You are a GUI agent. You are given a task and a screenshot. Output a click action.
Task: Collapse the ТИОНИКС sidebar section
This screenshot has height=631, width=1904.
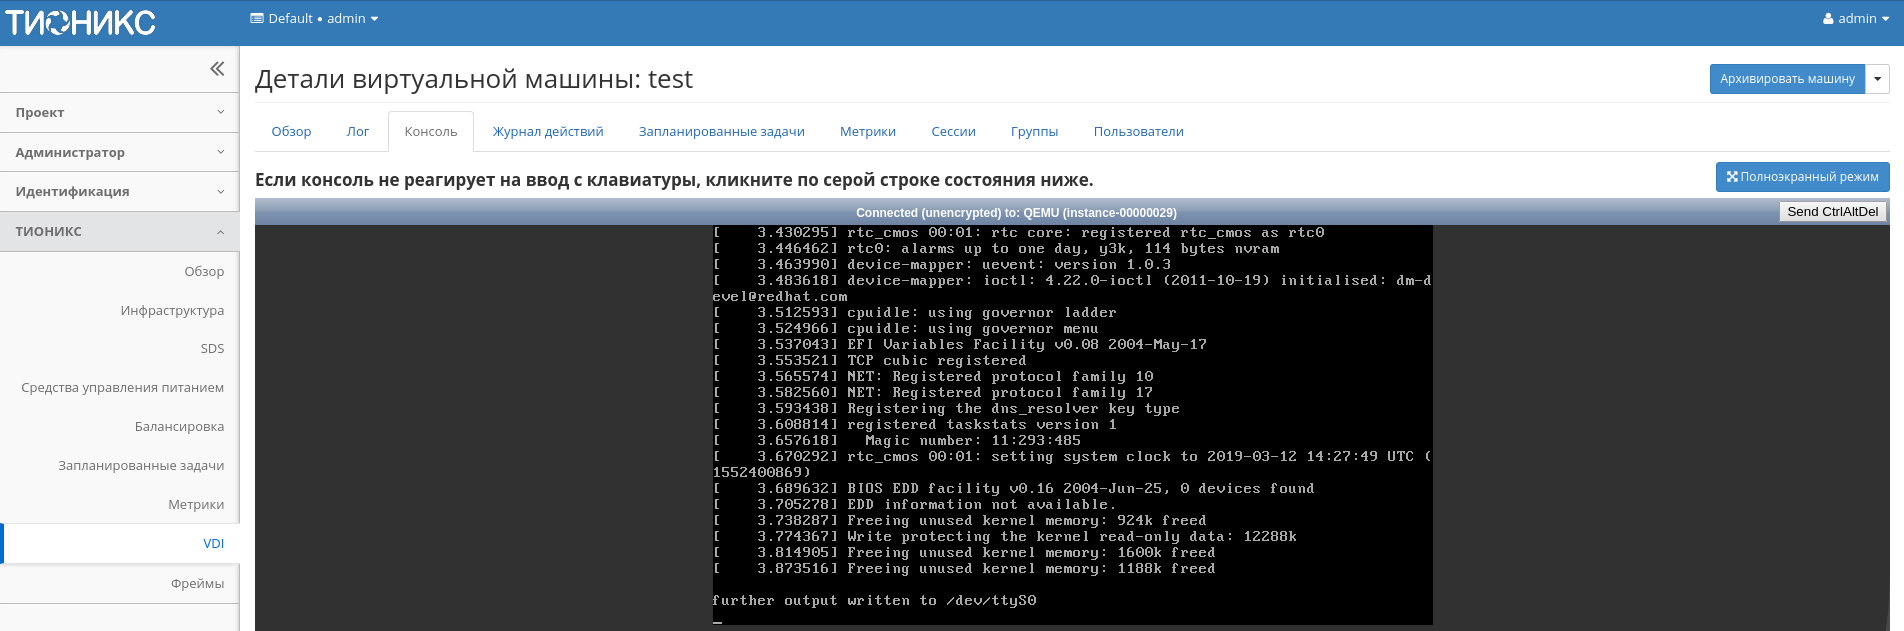click(119, 231)
